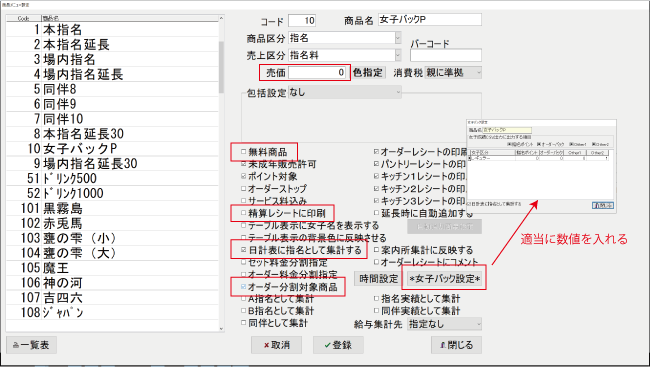The height and width of the screenshot is (367, 650).
Task: Enable the 延長時に自動追加する checkbox
Action: tap(376, 213)
